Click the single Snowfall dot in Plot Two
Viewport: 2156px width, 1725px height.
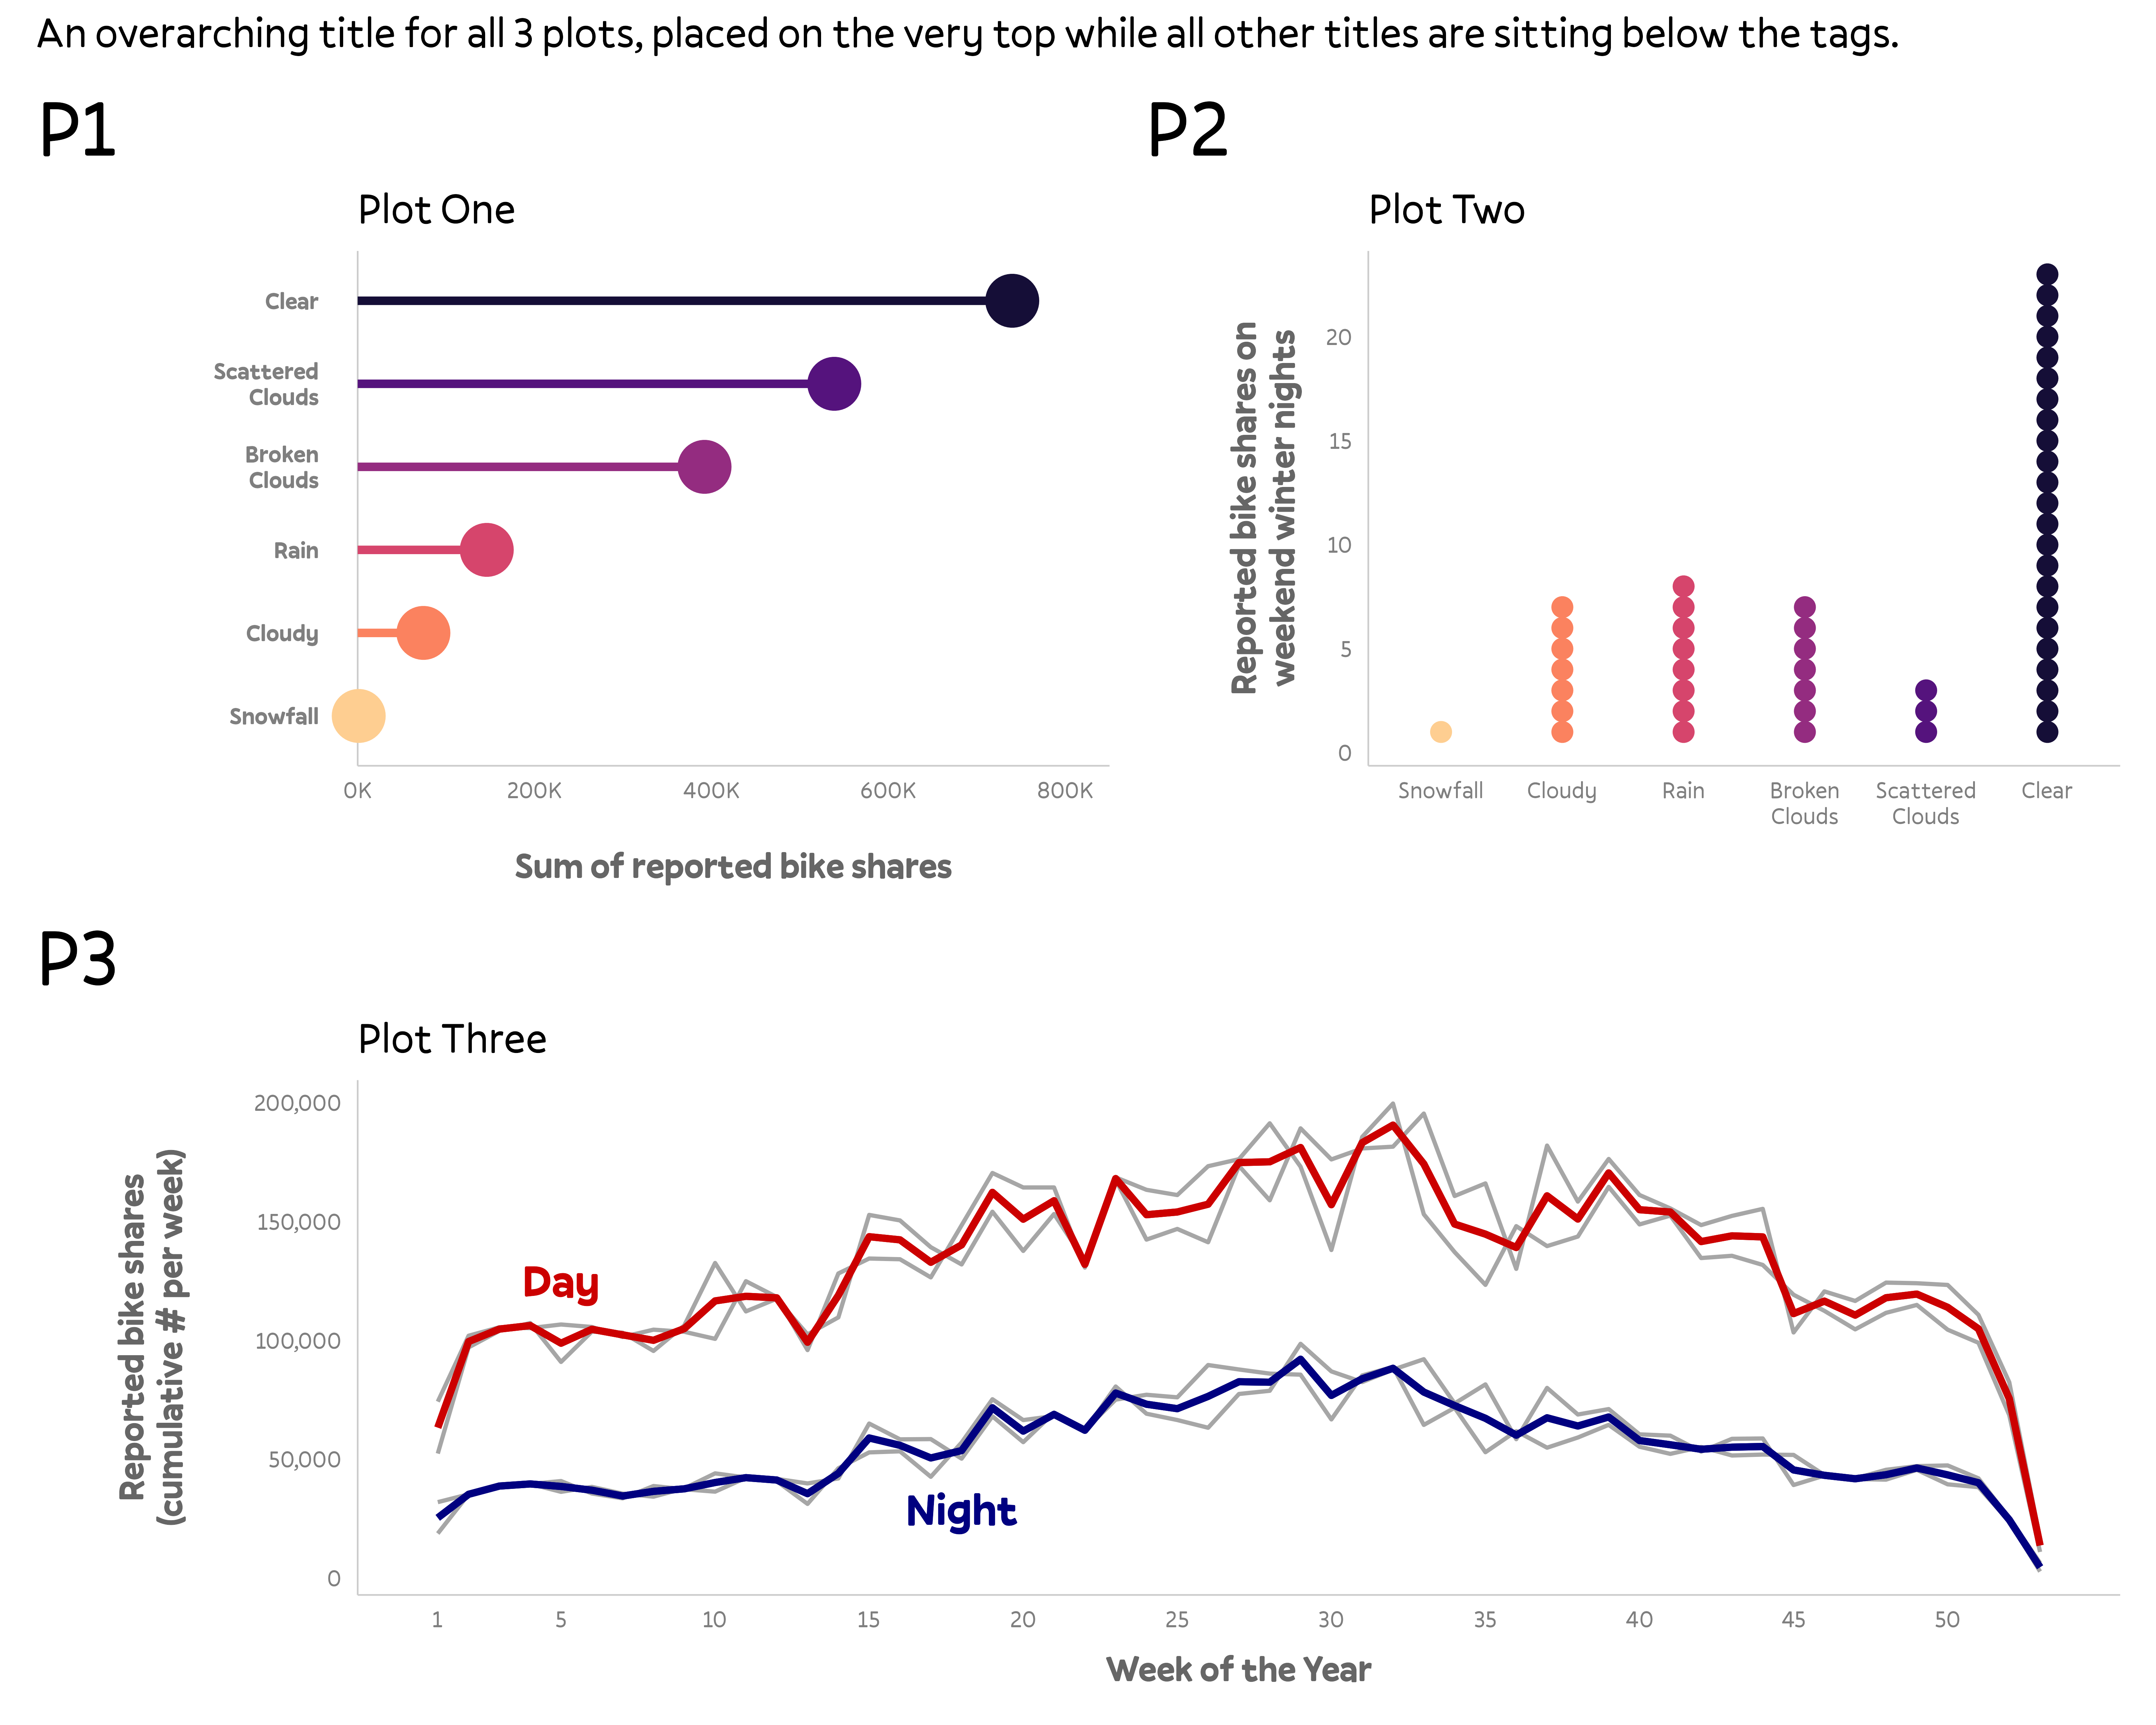1440,732
